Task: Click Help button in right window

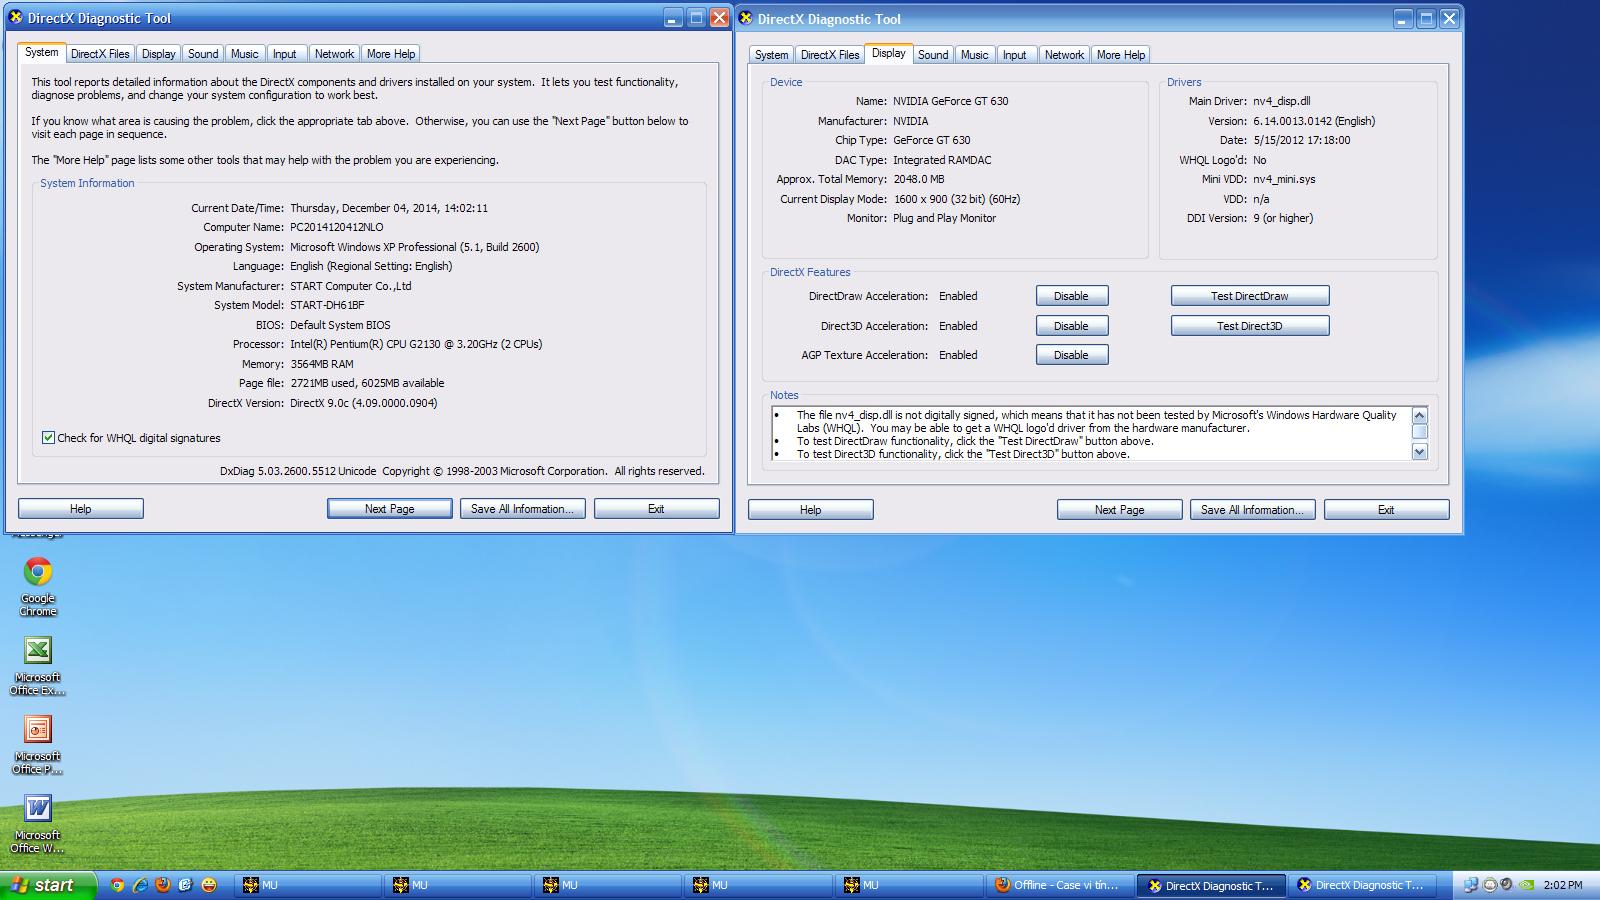Action: pos(811,510)
